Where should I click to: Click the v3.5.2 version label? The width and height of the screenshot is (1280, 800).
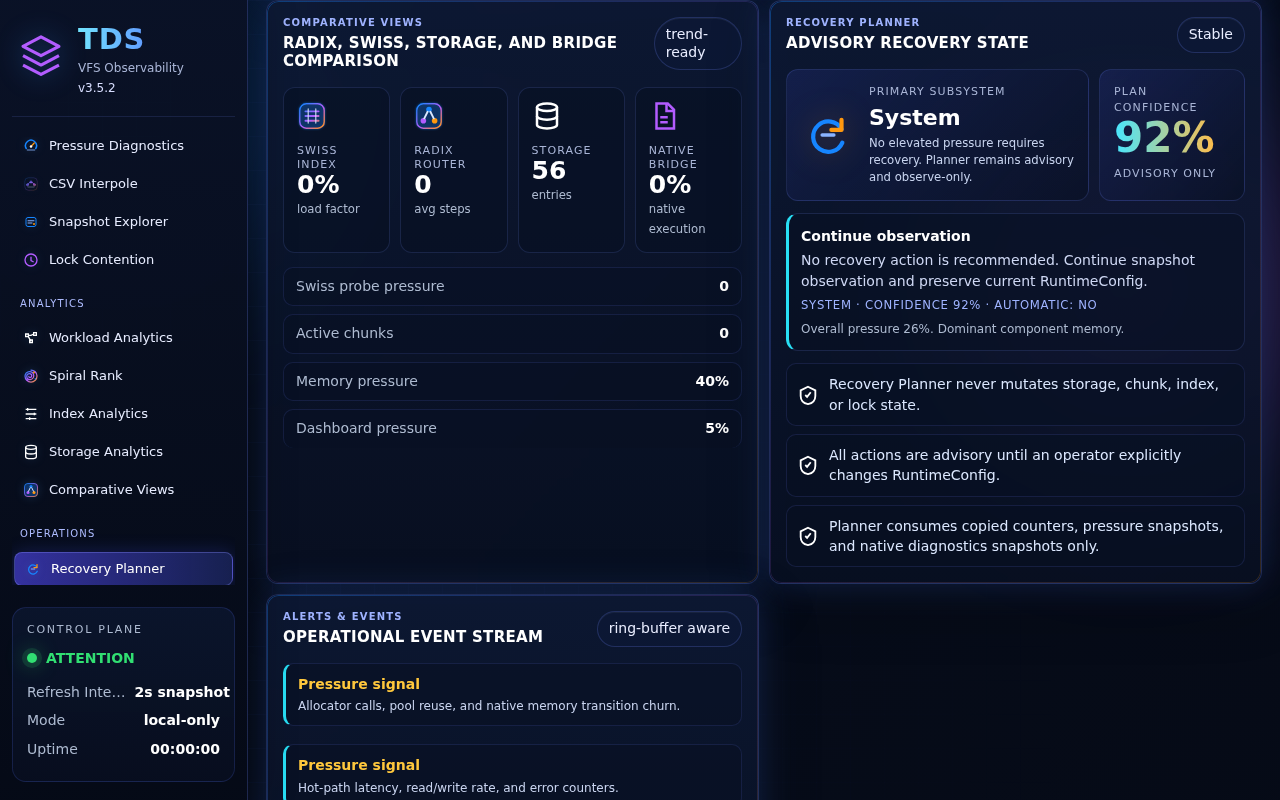point(97,88)
